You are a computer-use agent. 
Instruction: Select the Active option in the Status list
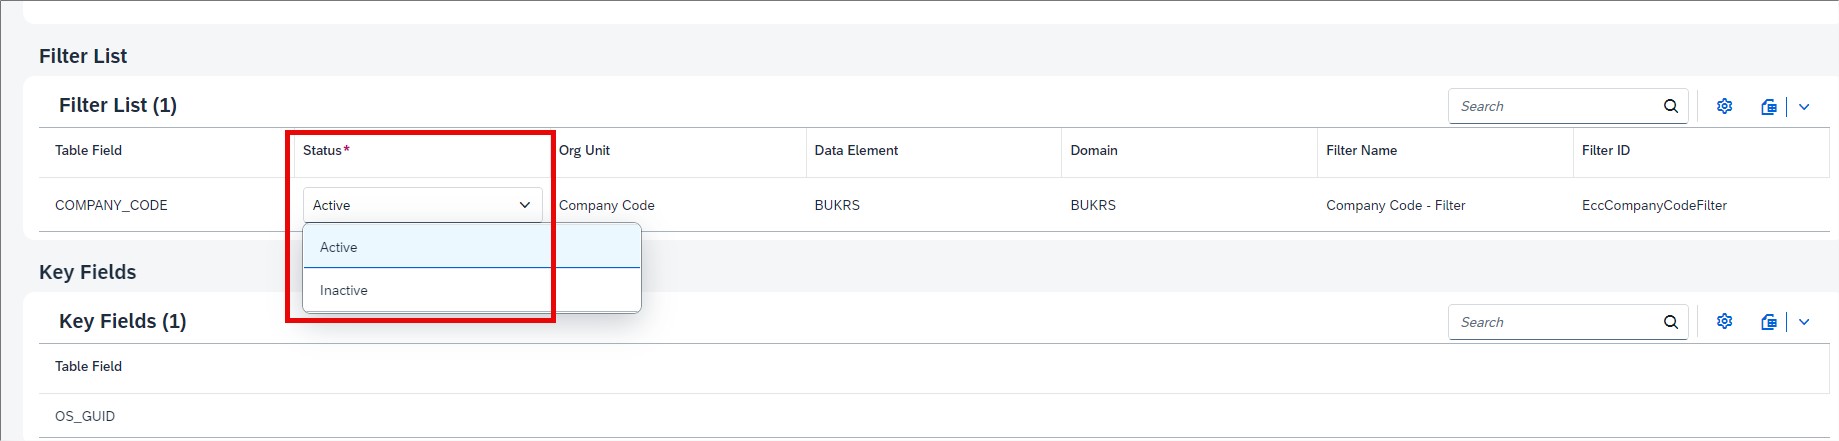pos(339,247)
